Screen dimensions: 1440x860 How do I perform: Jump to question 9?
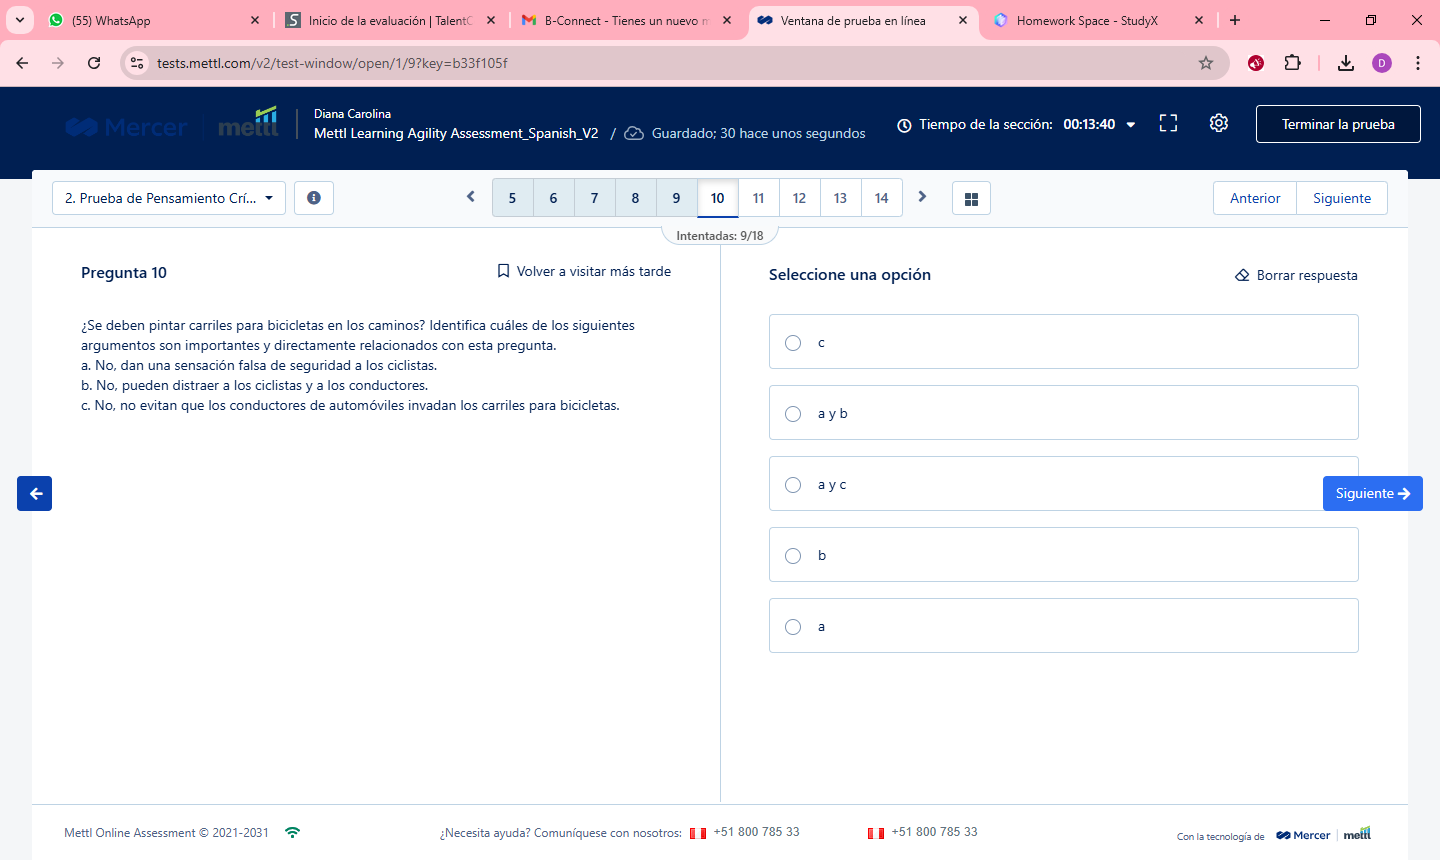click(x=676, y=198)
